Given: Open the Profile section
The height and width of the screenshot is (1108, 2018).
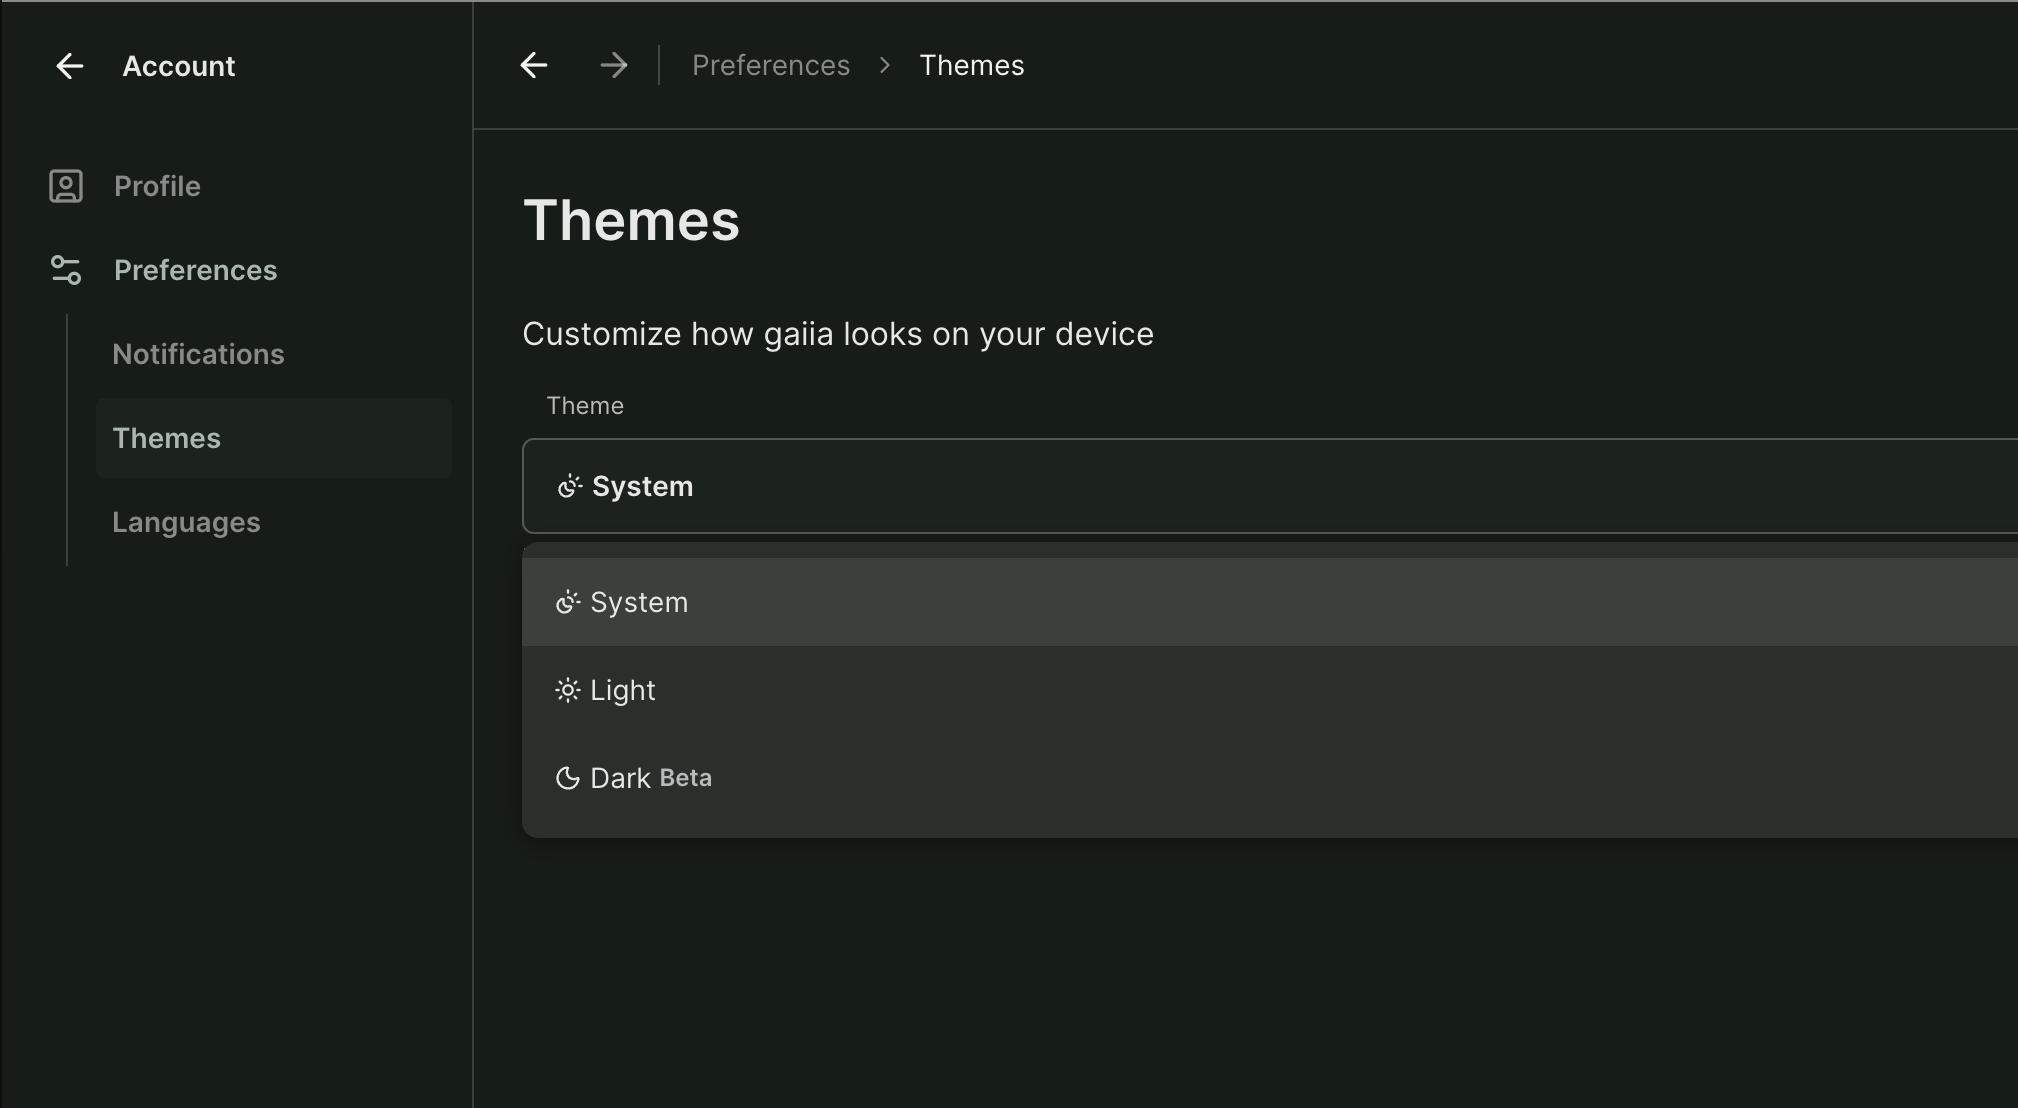Looking at the screenshot, I should point(157,186).
